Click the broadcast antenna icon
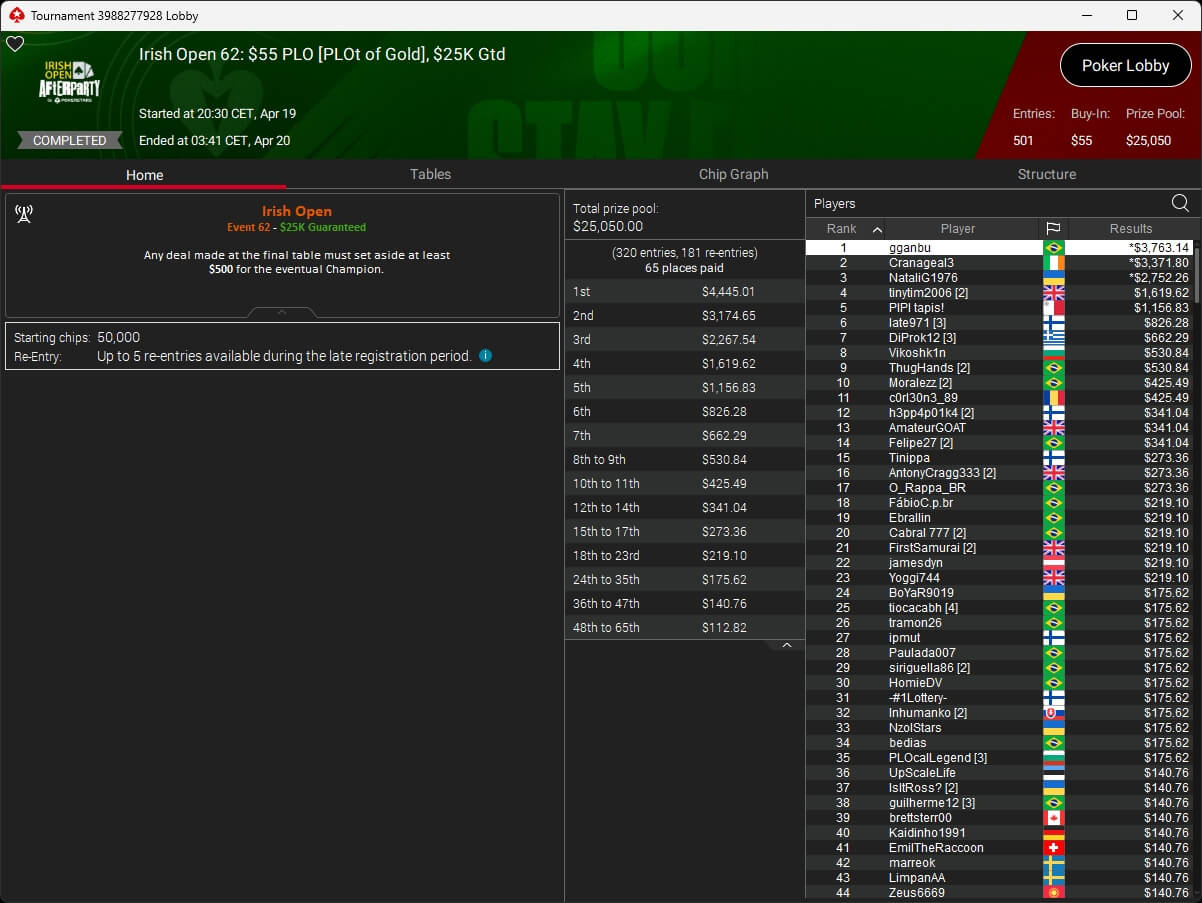Screen dimensions: 1202x903 point(25,213)
